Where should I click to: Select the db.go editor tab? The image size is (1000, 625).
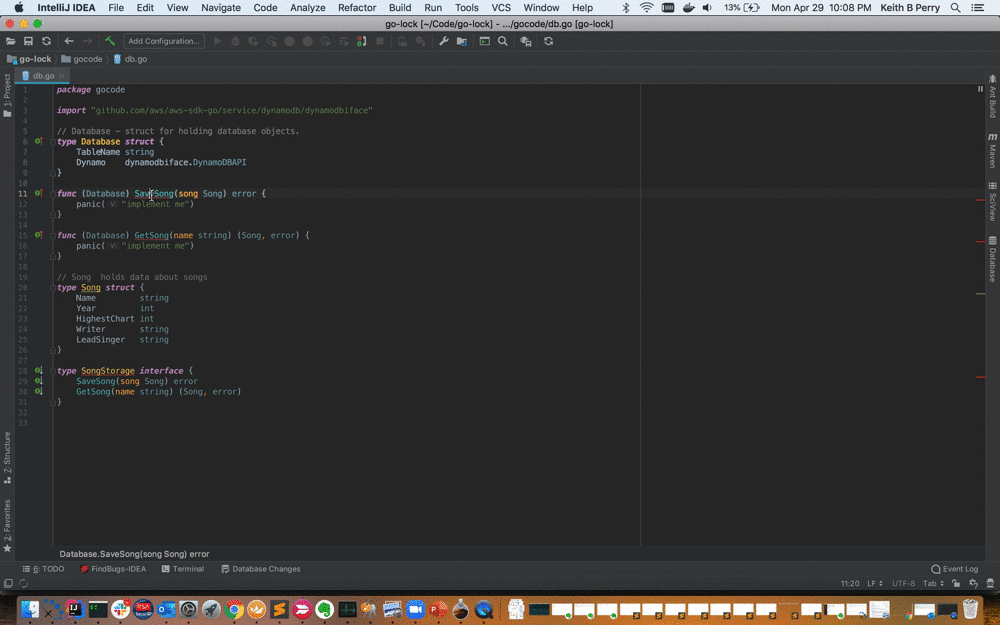tap(43, 75)
